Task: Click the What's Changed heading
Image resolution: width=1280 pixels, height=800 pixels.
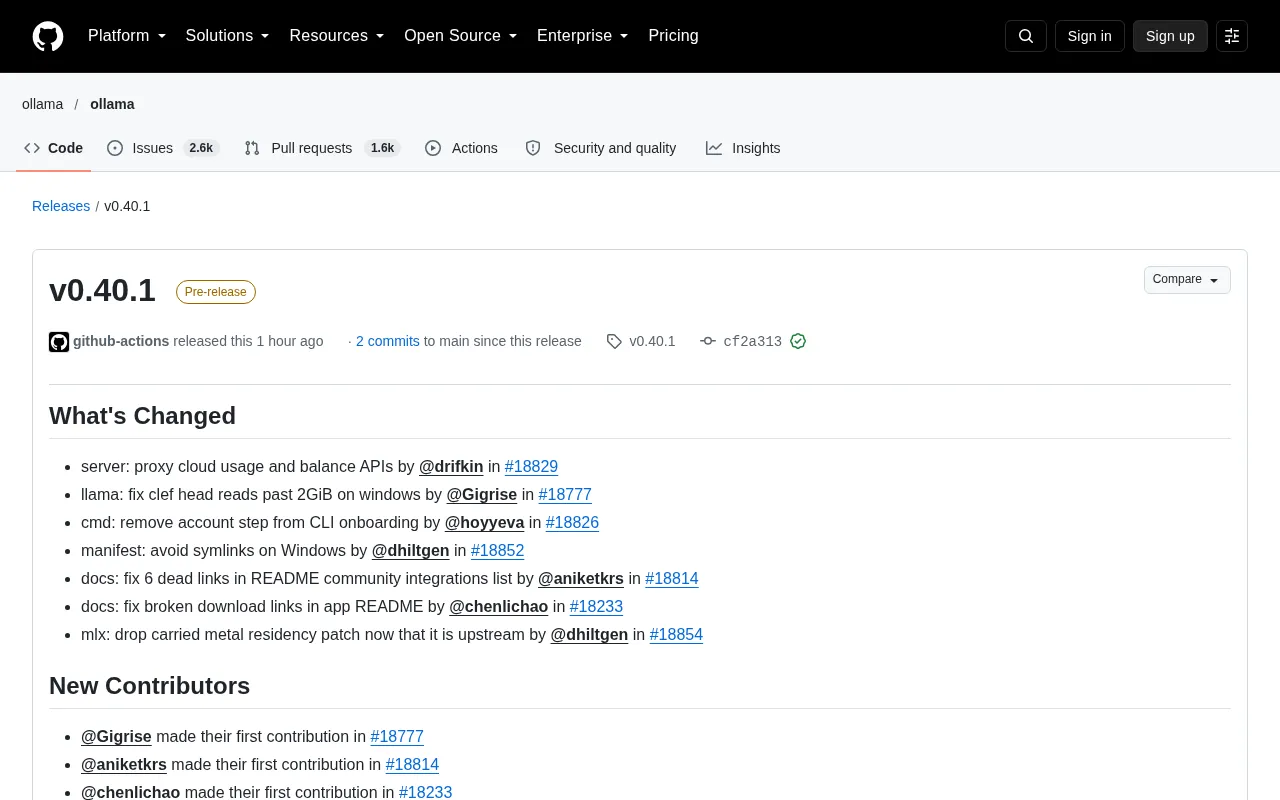Action: (142, 416)
